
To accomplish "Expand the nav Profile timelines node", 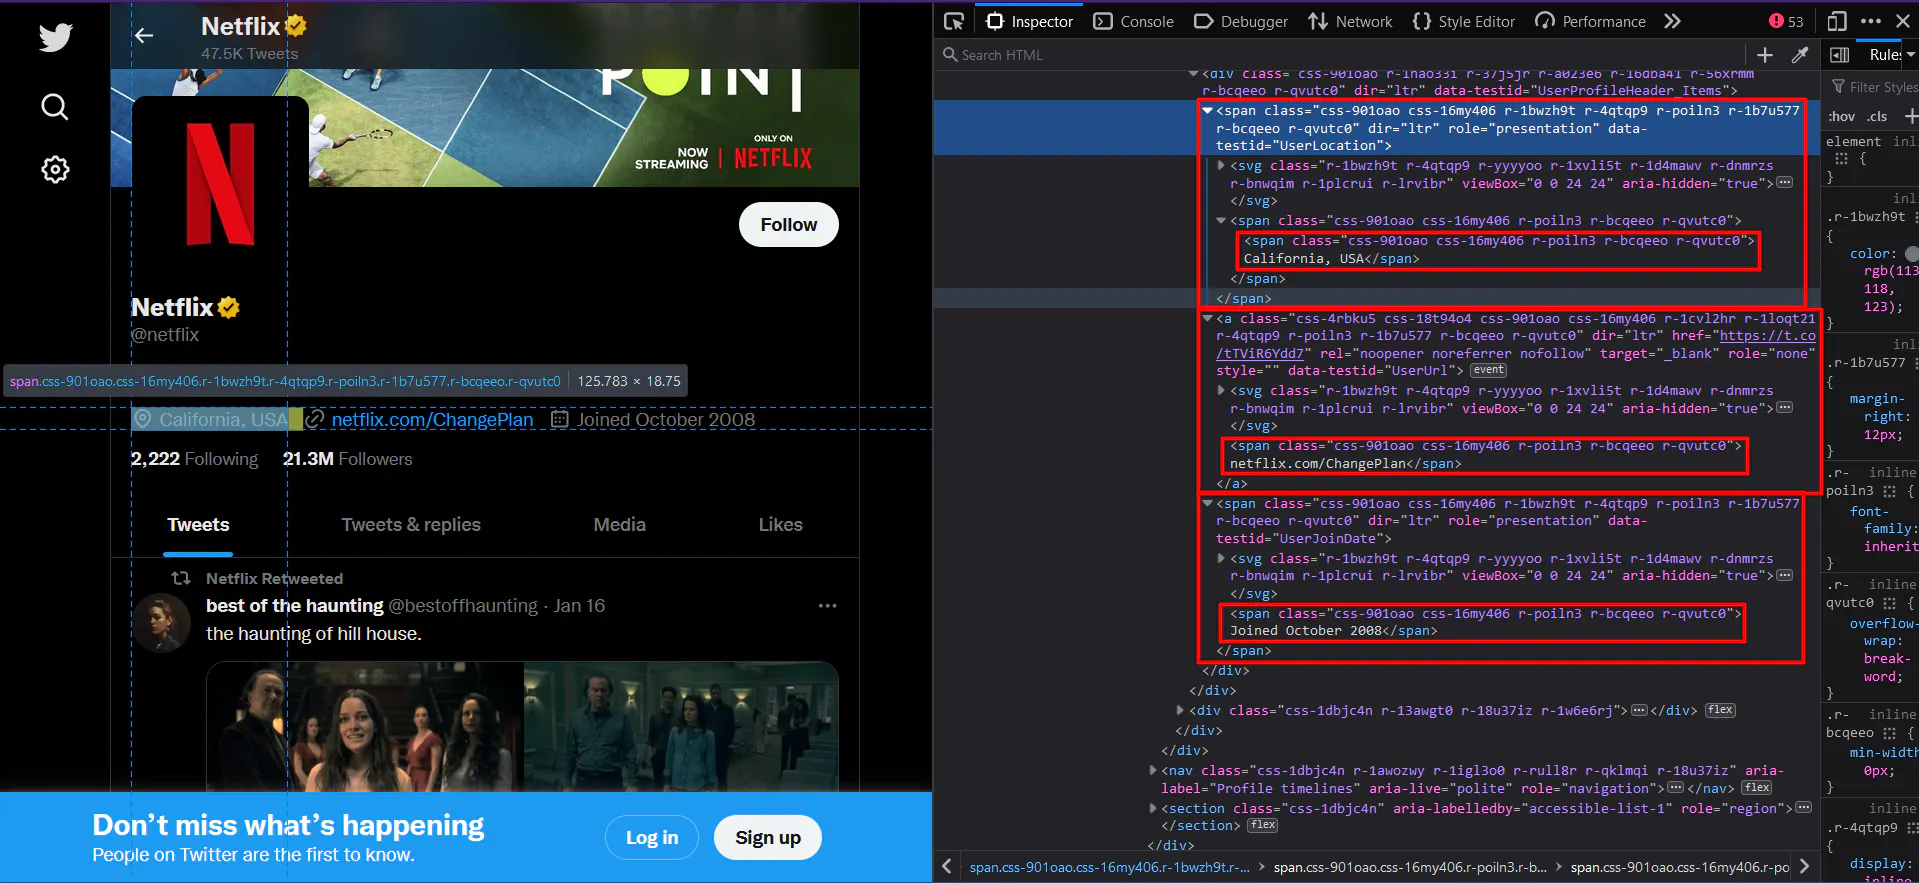I will coord(1153,771).
